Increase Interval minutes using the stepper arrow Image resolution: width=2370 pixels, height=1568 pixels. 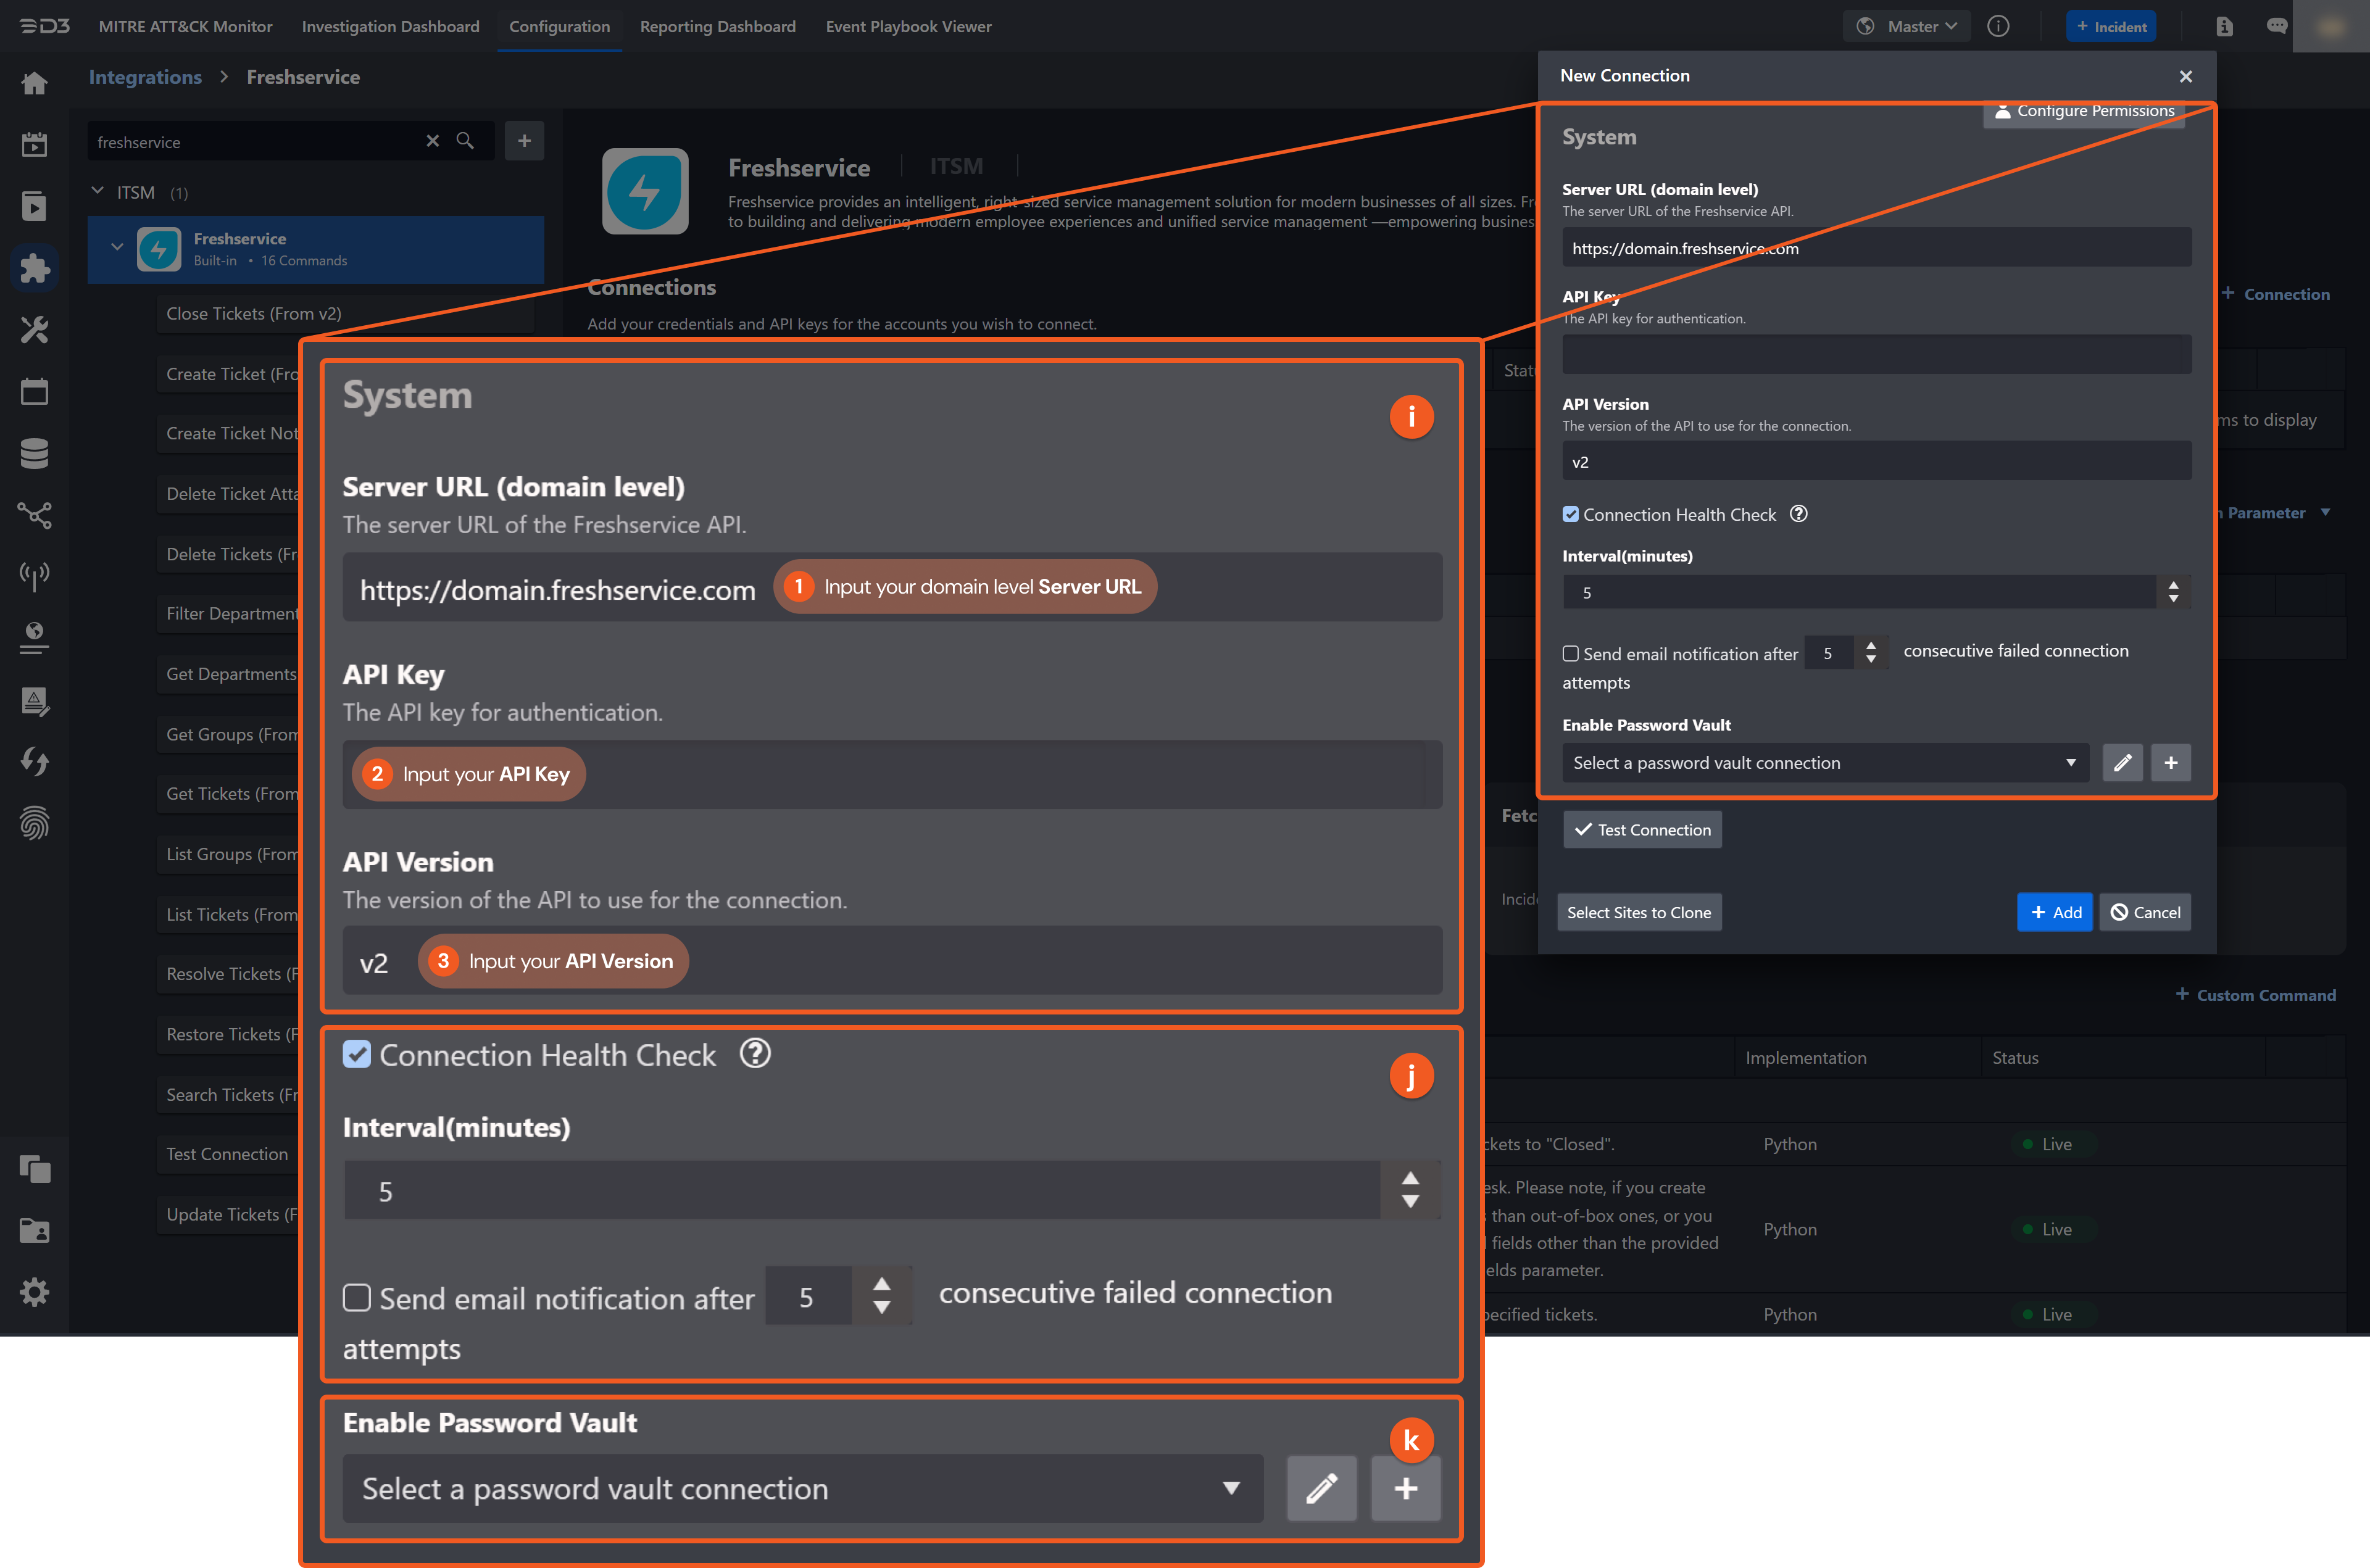tap(1410, 1179)
